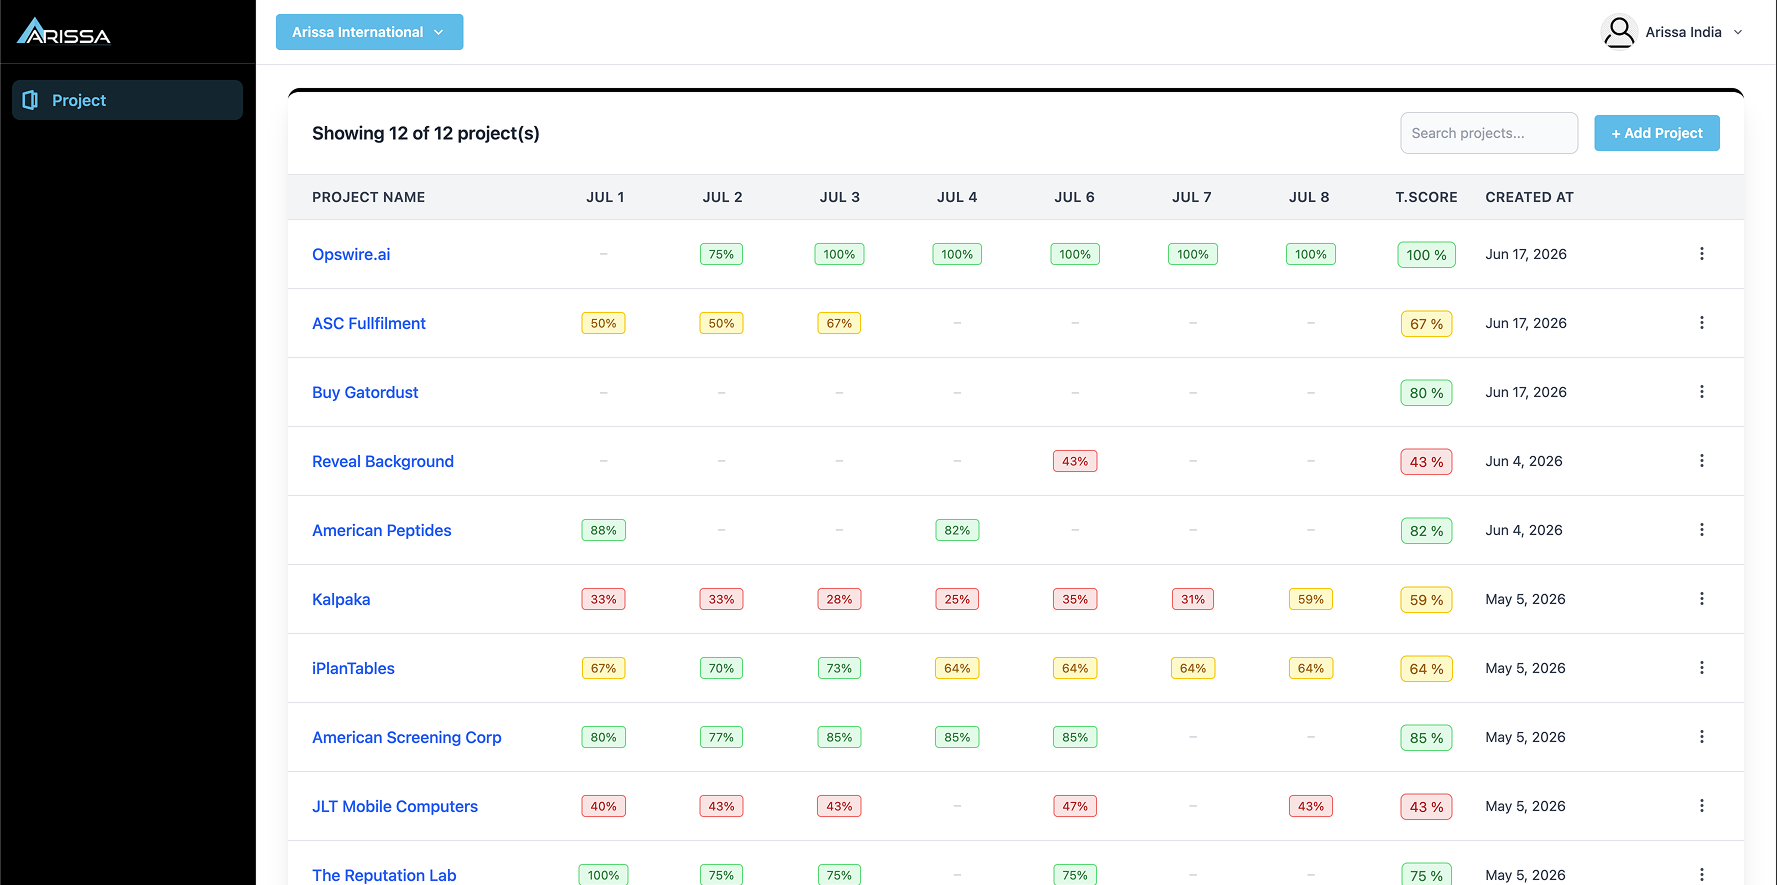Screen dimensions: 1777x885
Task: Click Reveal Background's Jun 4, 2026 date
Action: 1524,461
